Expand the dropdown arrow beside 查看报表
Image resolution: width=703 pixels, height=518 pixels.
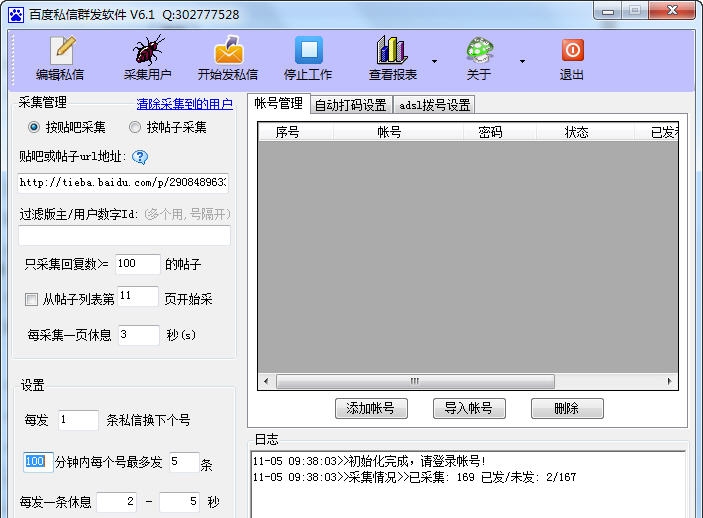pos(434,61)
